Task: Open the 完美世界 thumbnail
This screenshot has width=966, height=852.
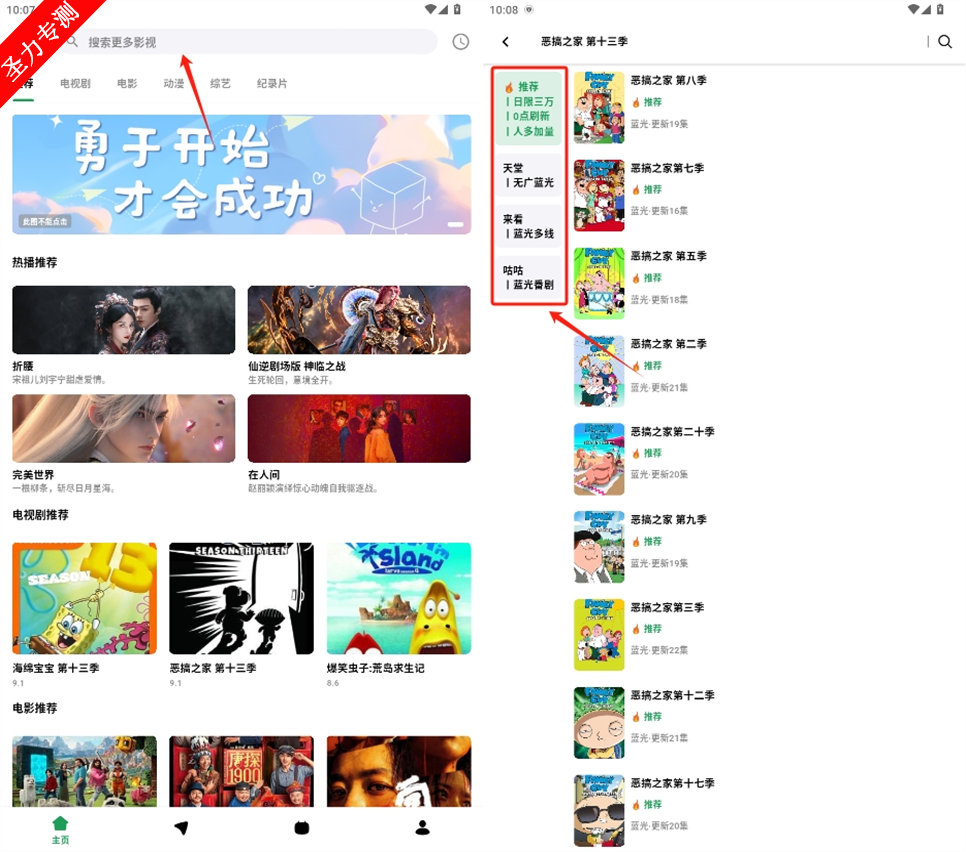Action: click(123, 428)
